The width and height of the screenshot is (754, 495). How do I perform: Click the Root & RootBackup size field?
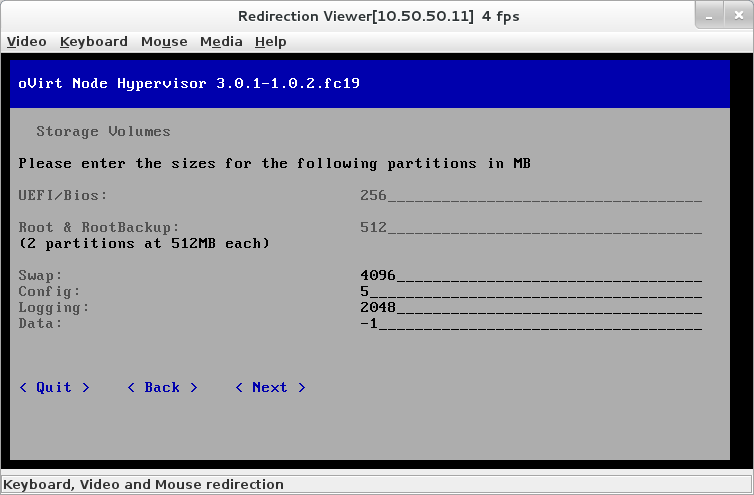coord(530,227)
